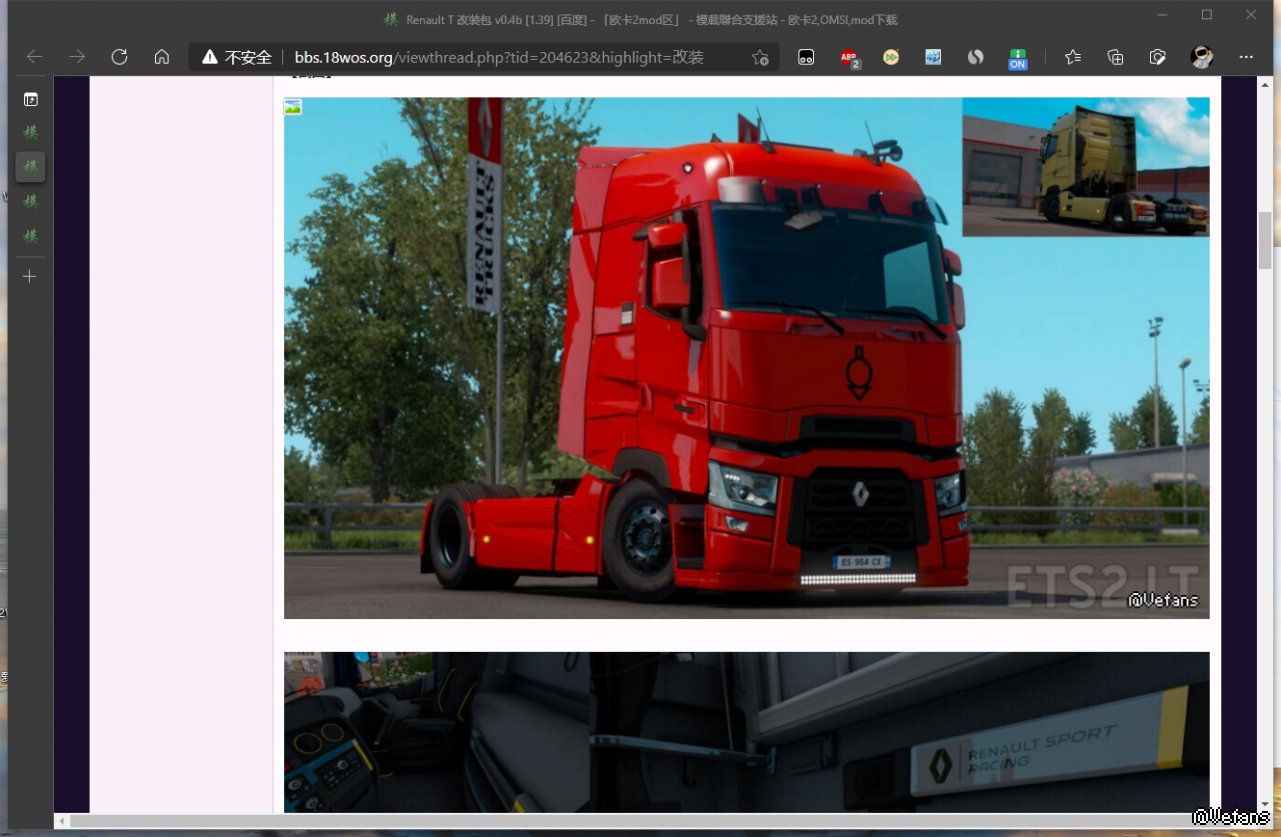This screenshot has width=1281, height=837.
Task: Open the Favorites list icon in toolbar
Action: click(1073, 57)
